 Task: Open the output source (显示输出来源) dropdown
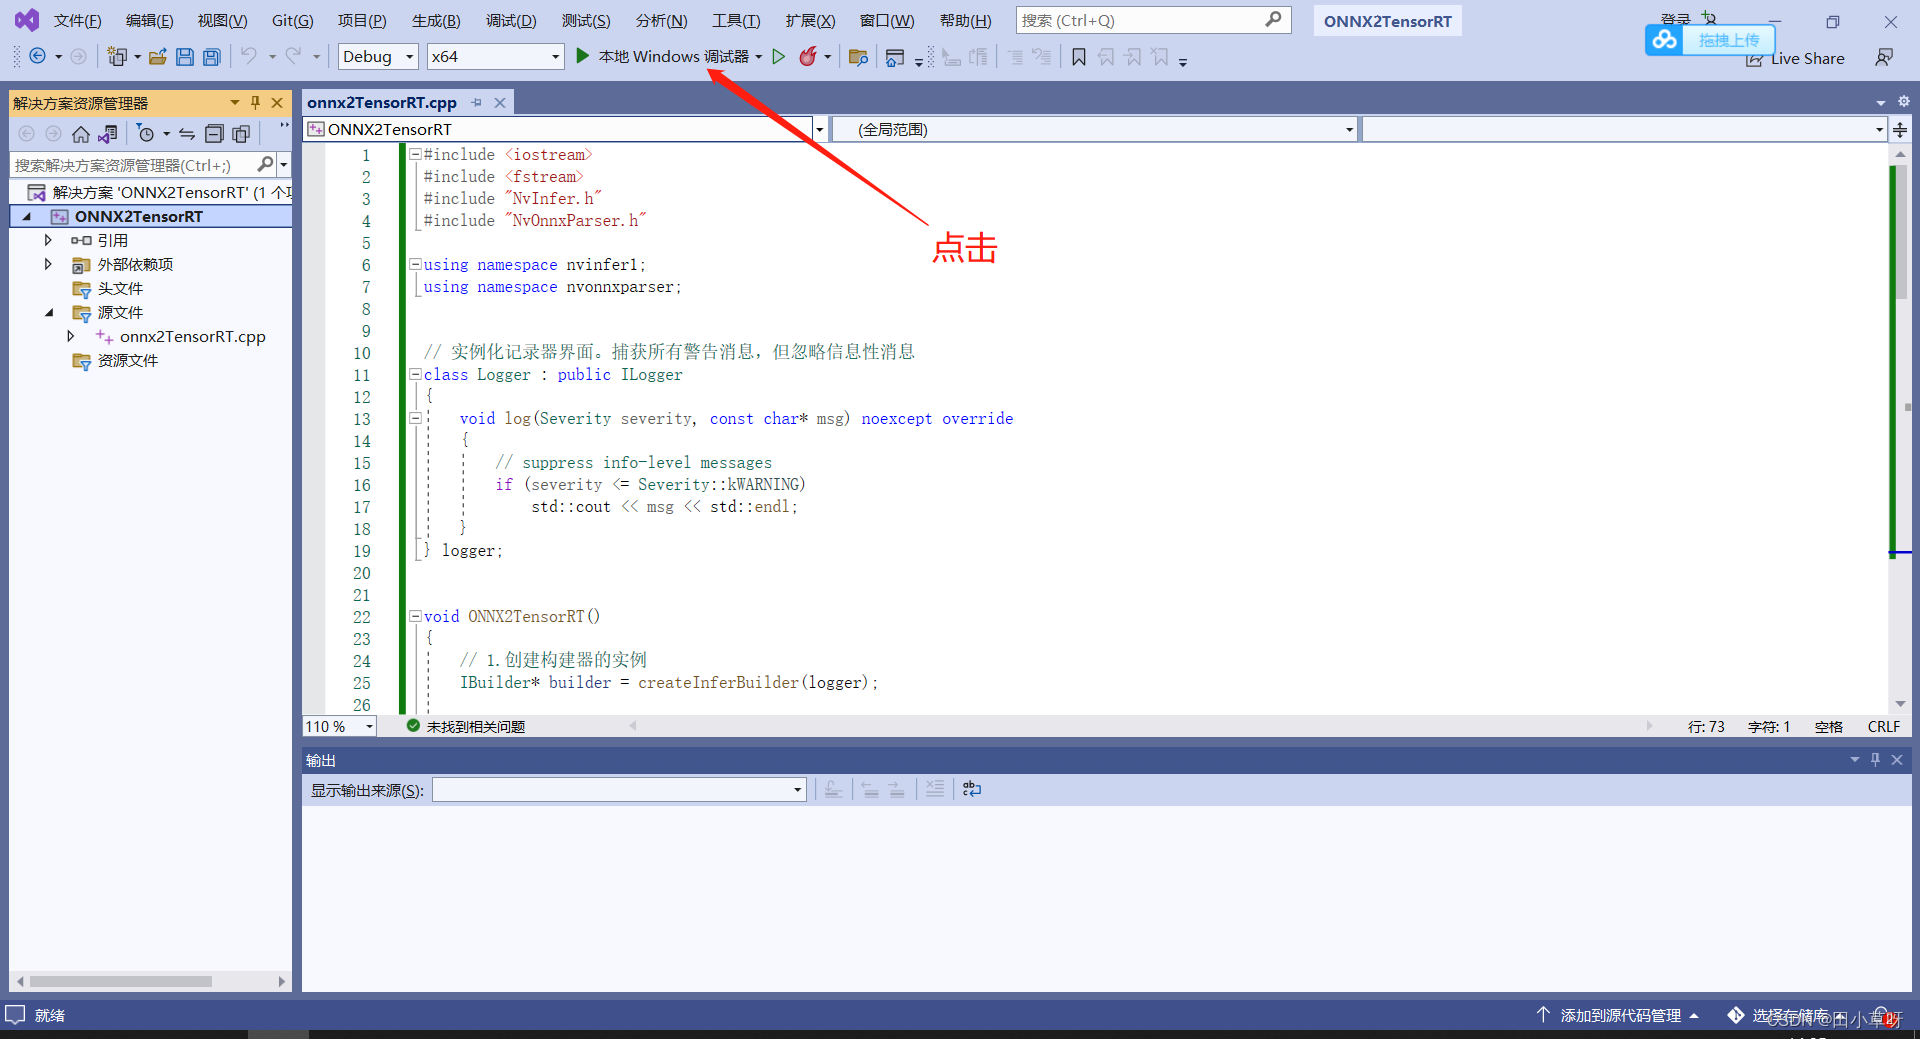tap(797, 790)
